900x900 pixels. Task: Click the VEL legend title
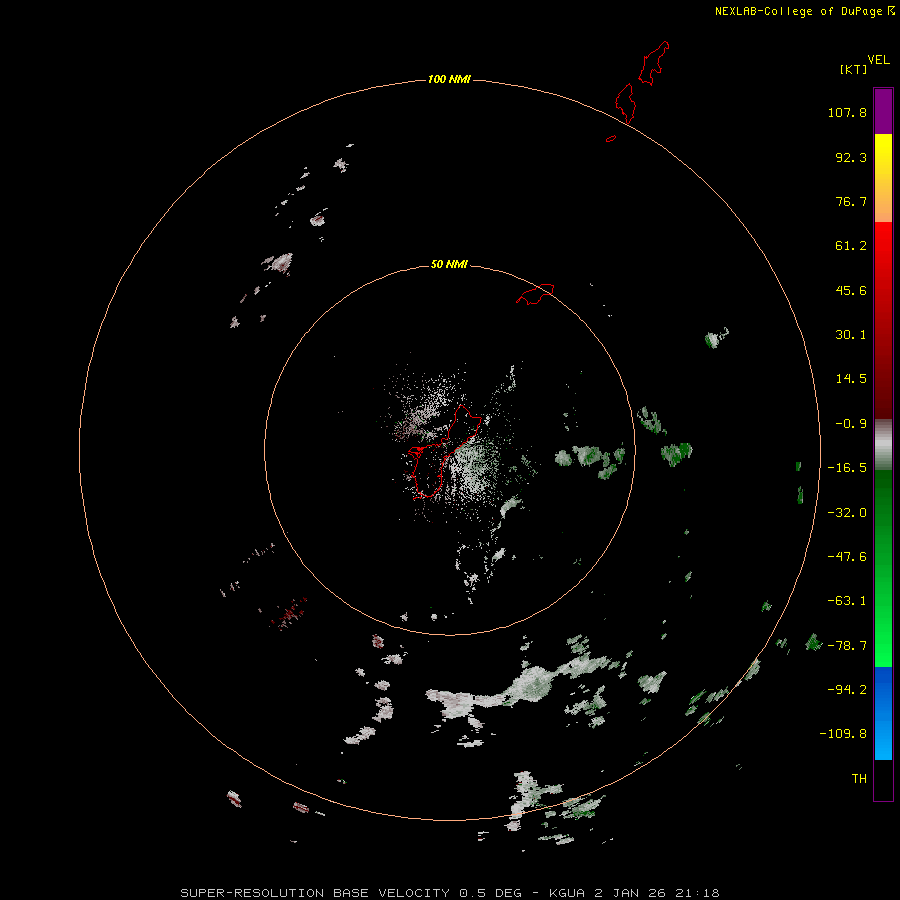[878, 60]
